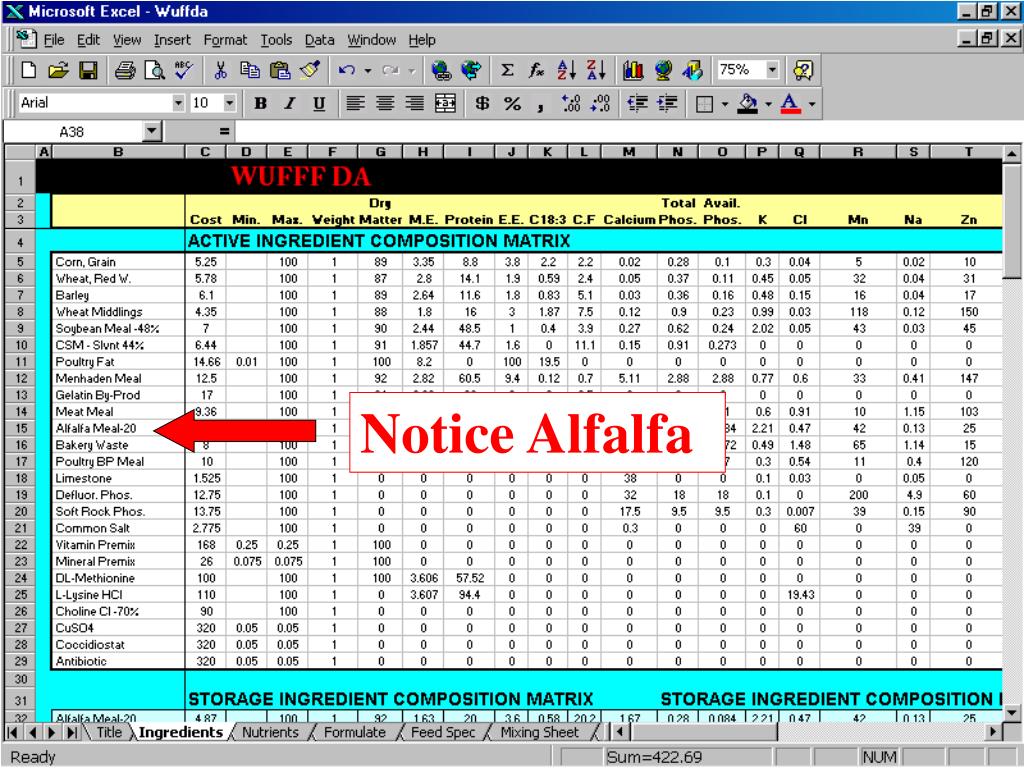This screenshot has height=768, width=1024.
Task: Apply the red Font Color A
Action: (x=791, y=104)
